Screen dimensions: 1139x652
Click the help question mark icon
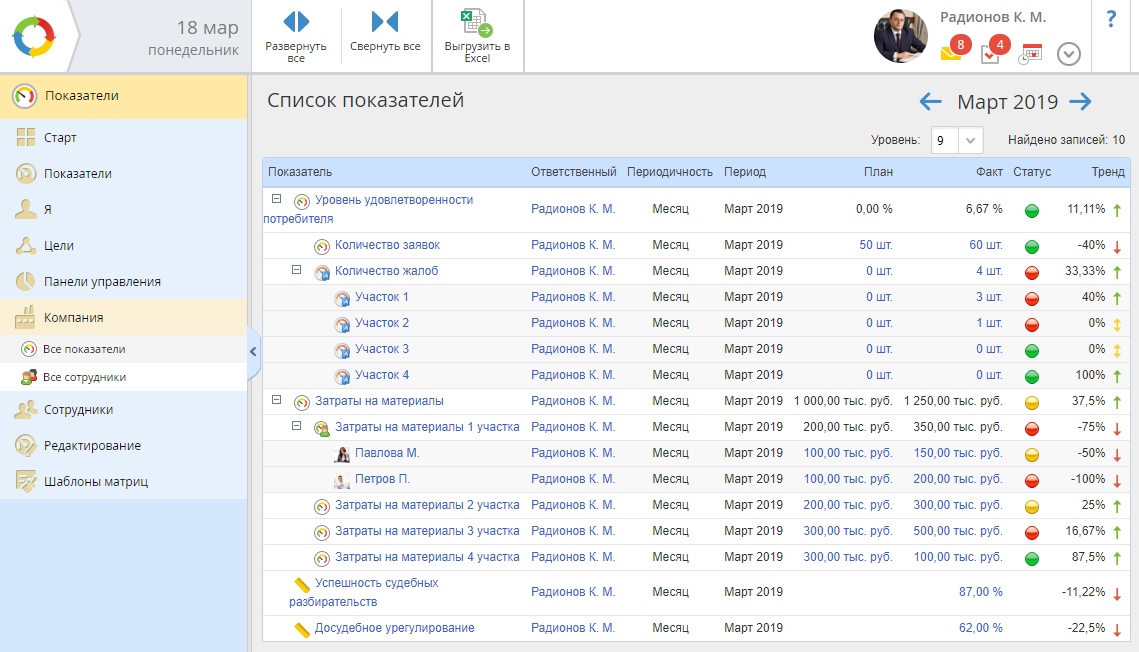tap(1111, 20)
